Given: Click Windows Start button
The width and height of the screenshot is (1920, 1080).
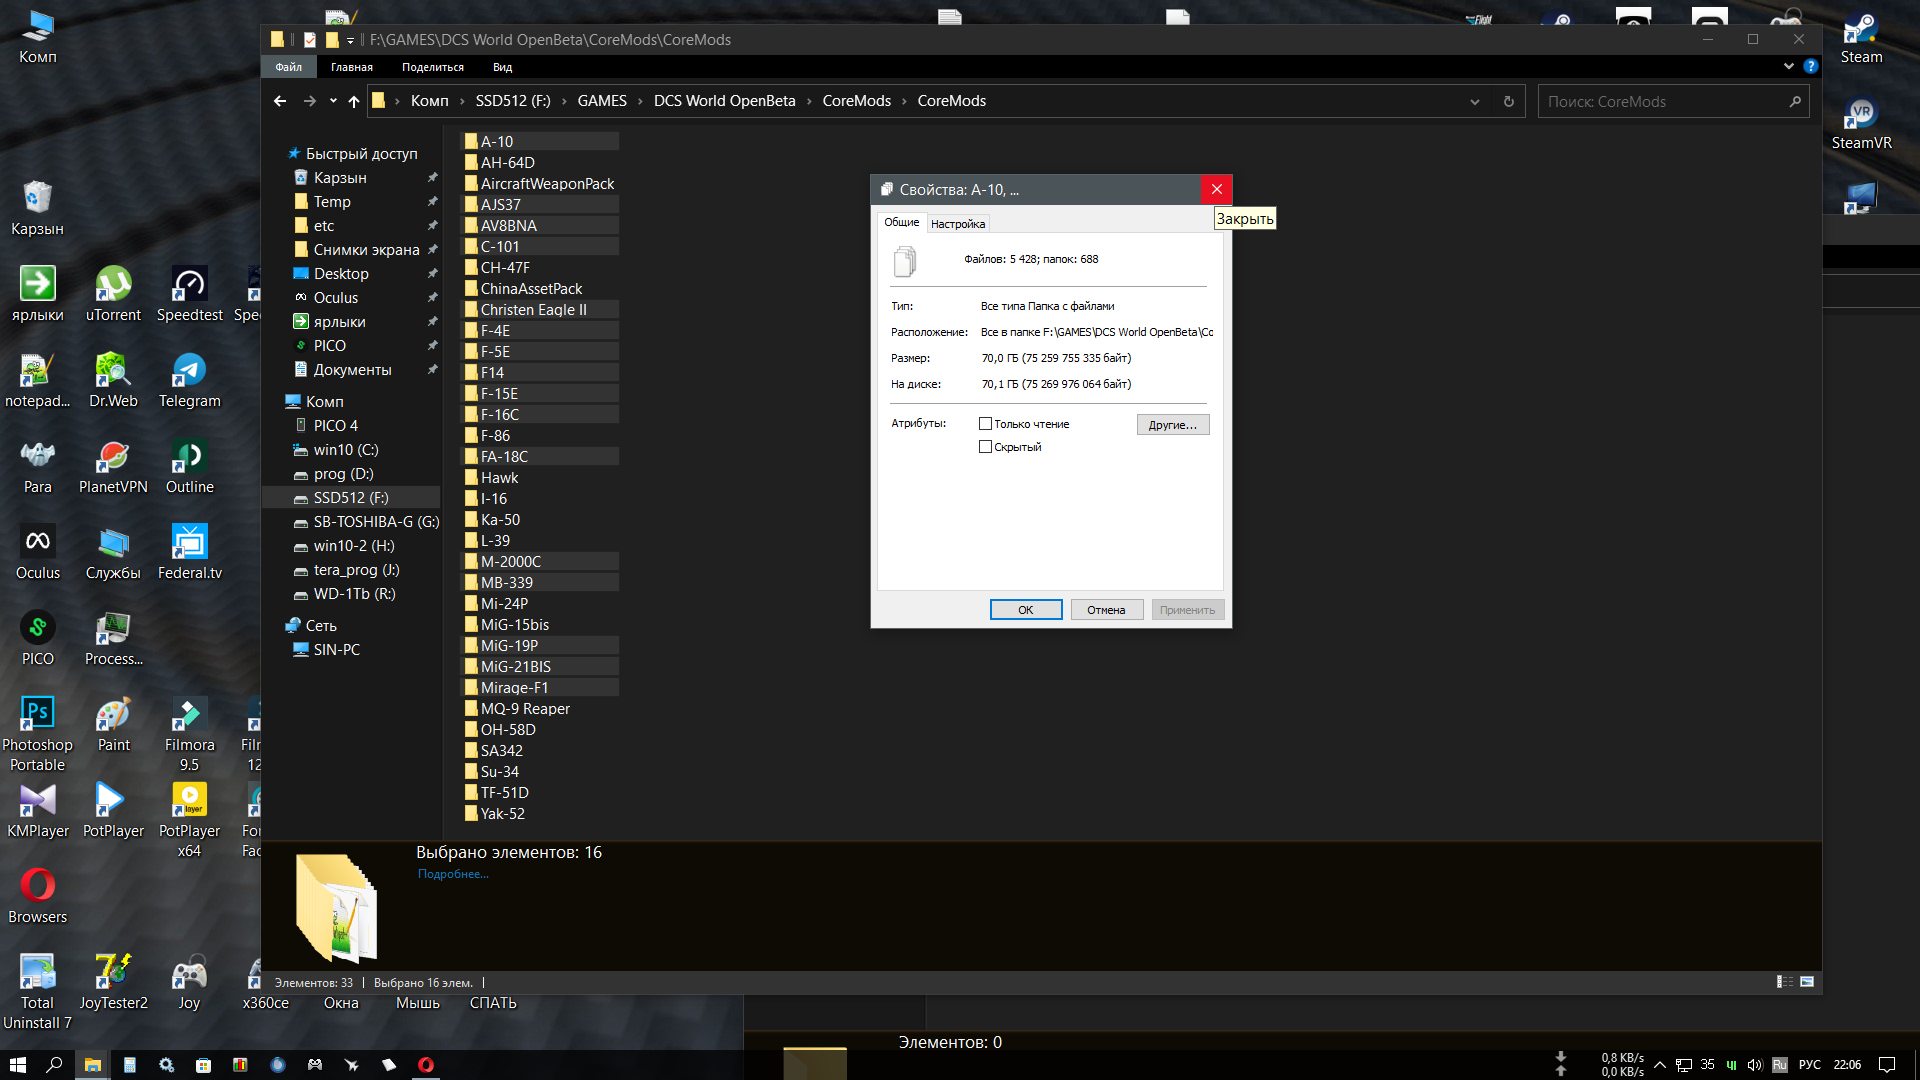Looking at the screenshot, I should click(x=17, y=1065).
